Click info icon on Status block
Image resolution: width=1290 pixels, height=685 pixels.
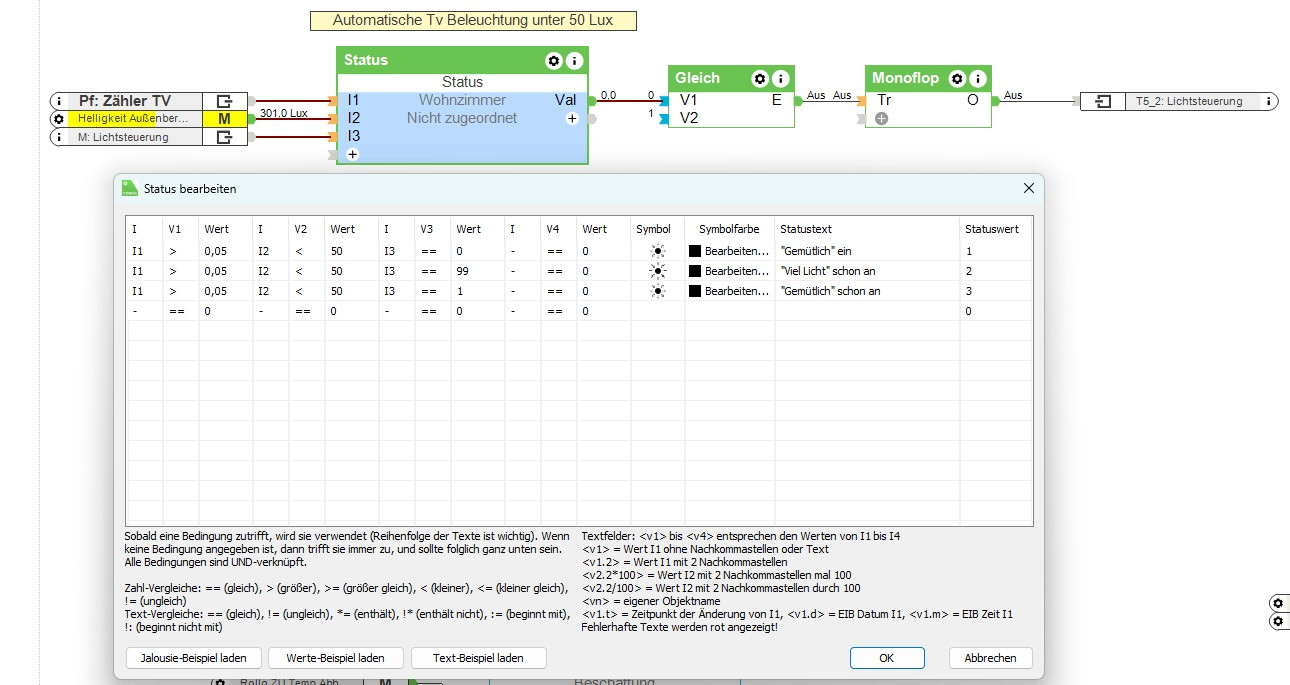574,61
